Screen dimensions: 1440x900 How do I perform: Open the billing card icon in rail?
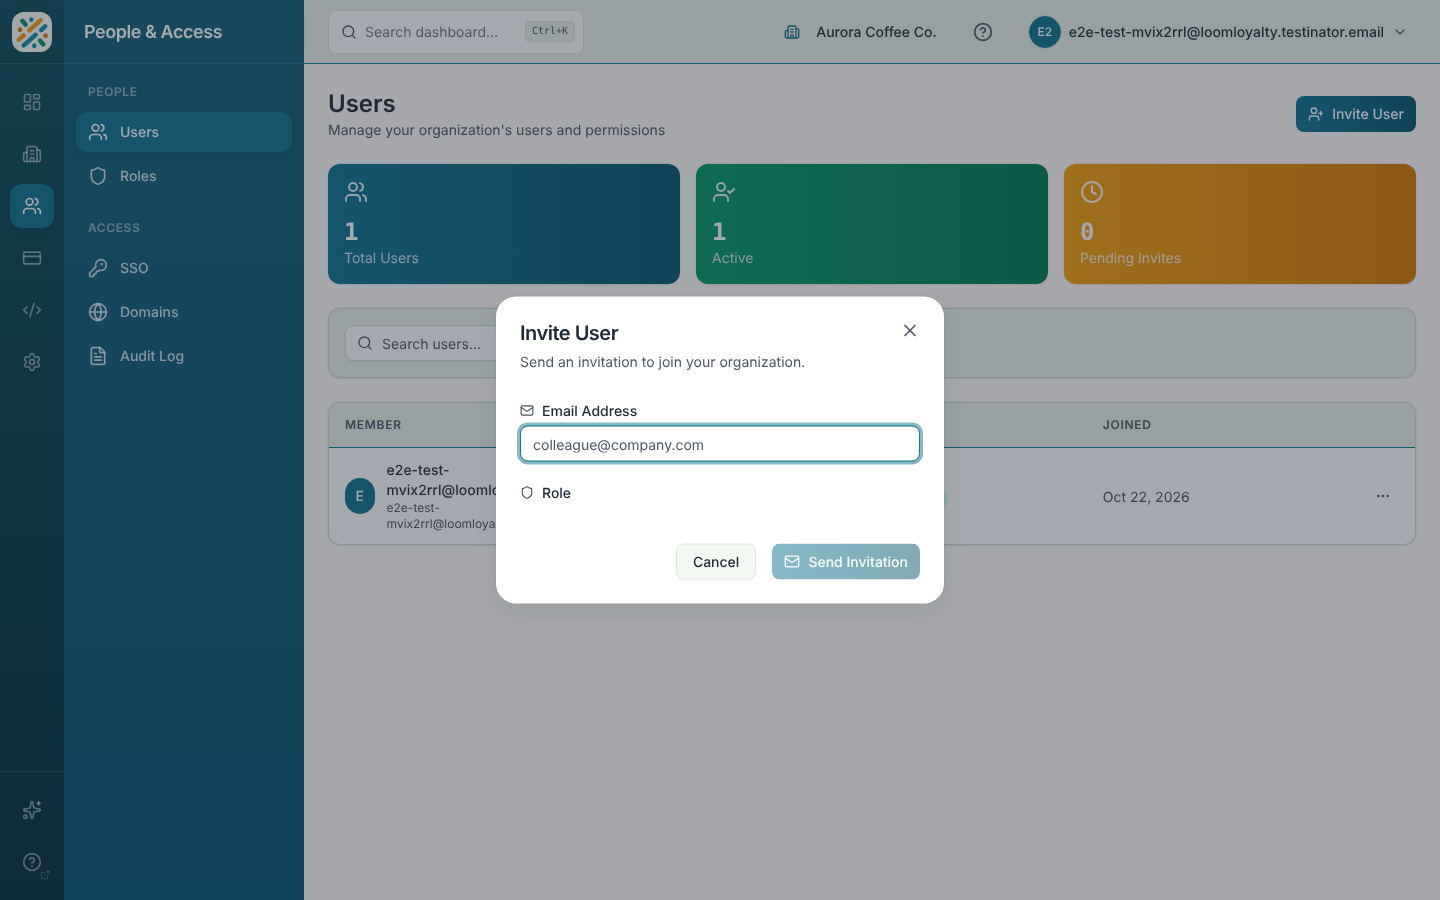pos(32,258)
